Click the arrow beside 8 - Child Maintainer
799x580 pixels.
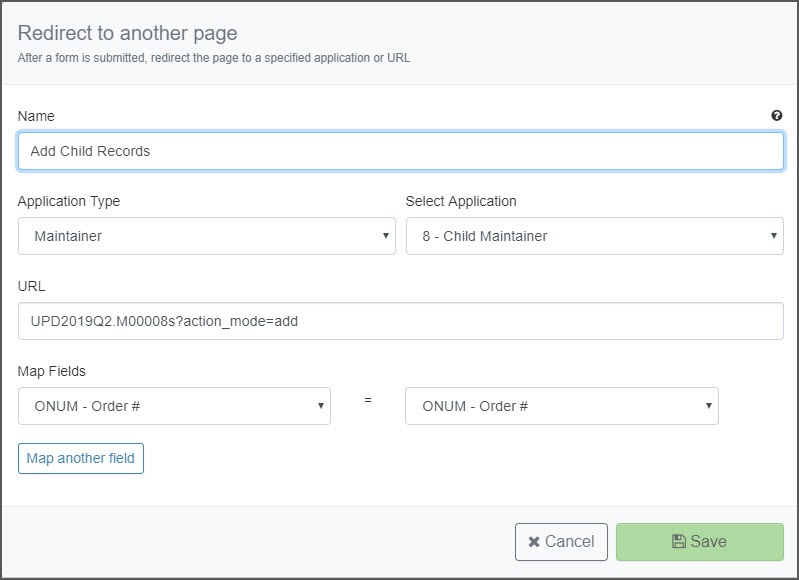point(774,235)
